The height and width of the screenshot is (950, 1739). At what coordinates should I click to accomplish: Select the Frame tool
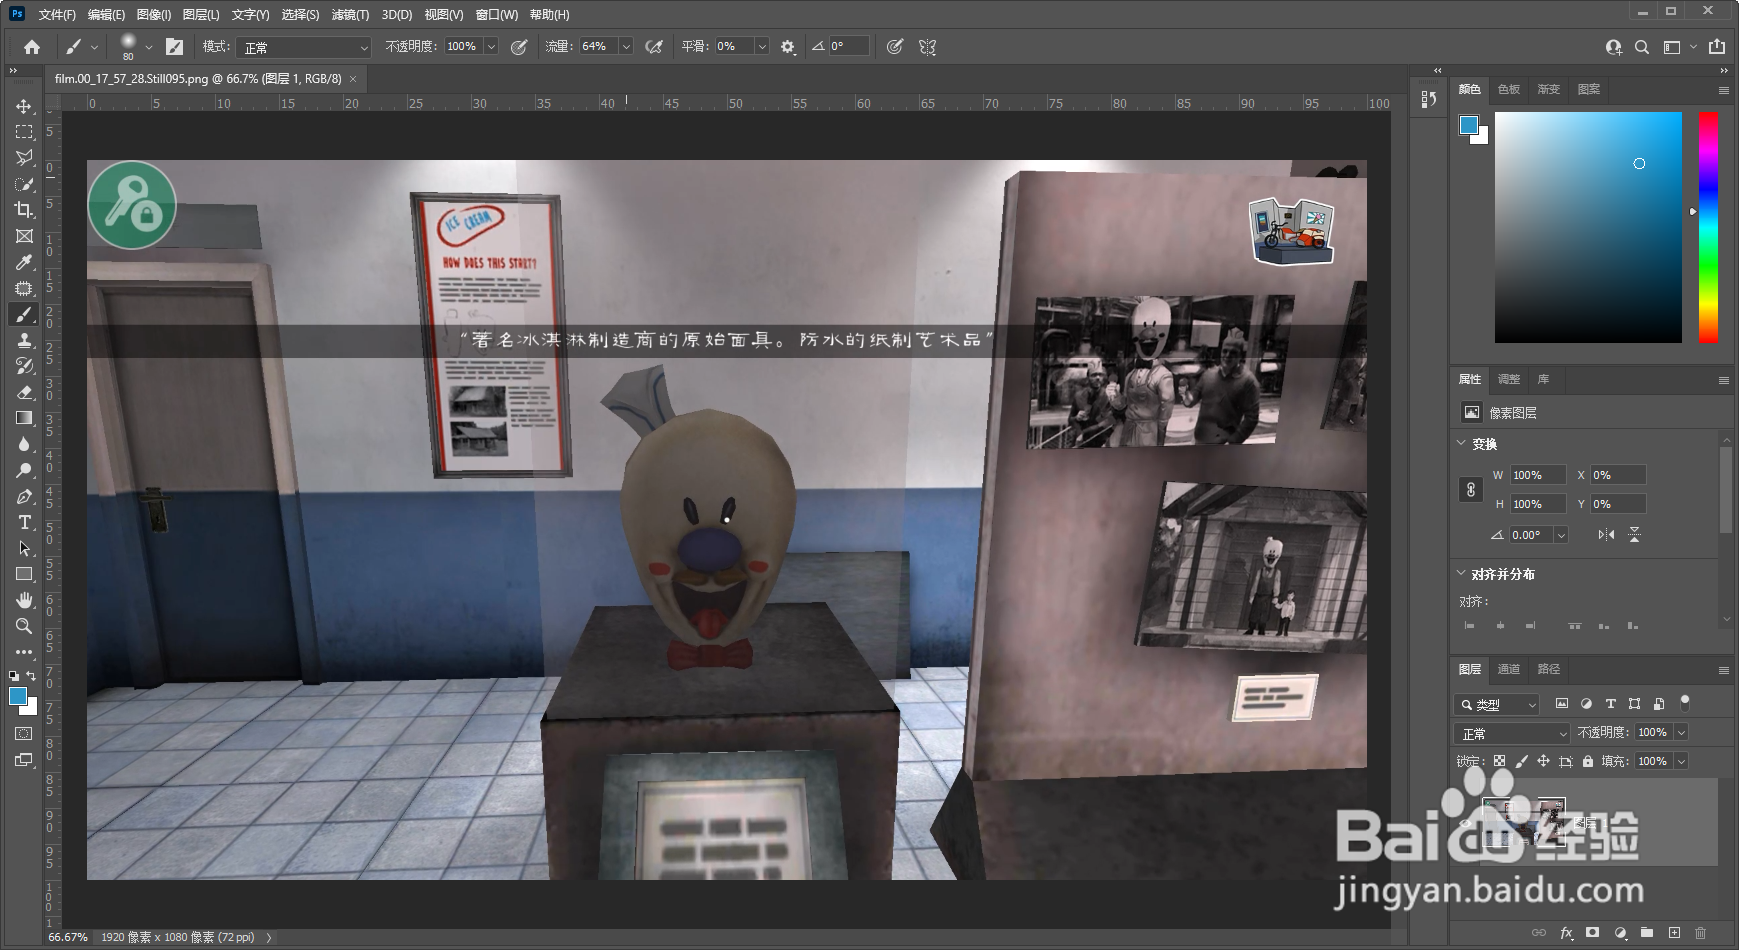tap(24, 236)
